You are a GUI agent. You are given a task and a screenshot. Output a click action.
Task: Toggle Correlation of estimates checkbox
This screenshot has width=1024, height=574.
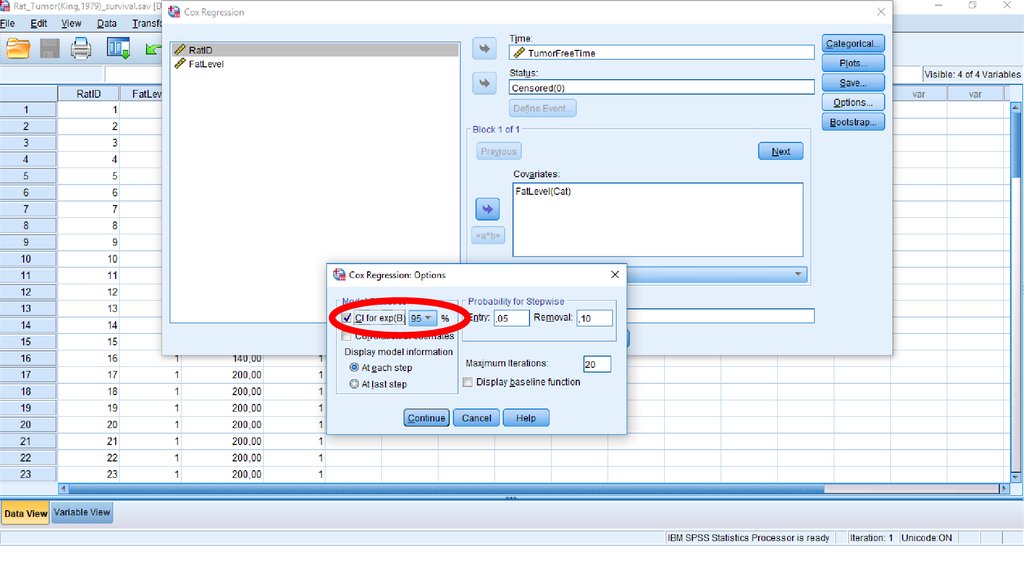point(346,336)
